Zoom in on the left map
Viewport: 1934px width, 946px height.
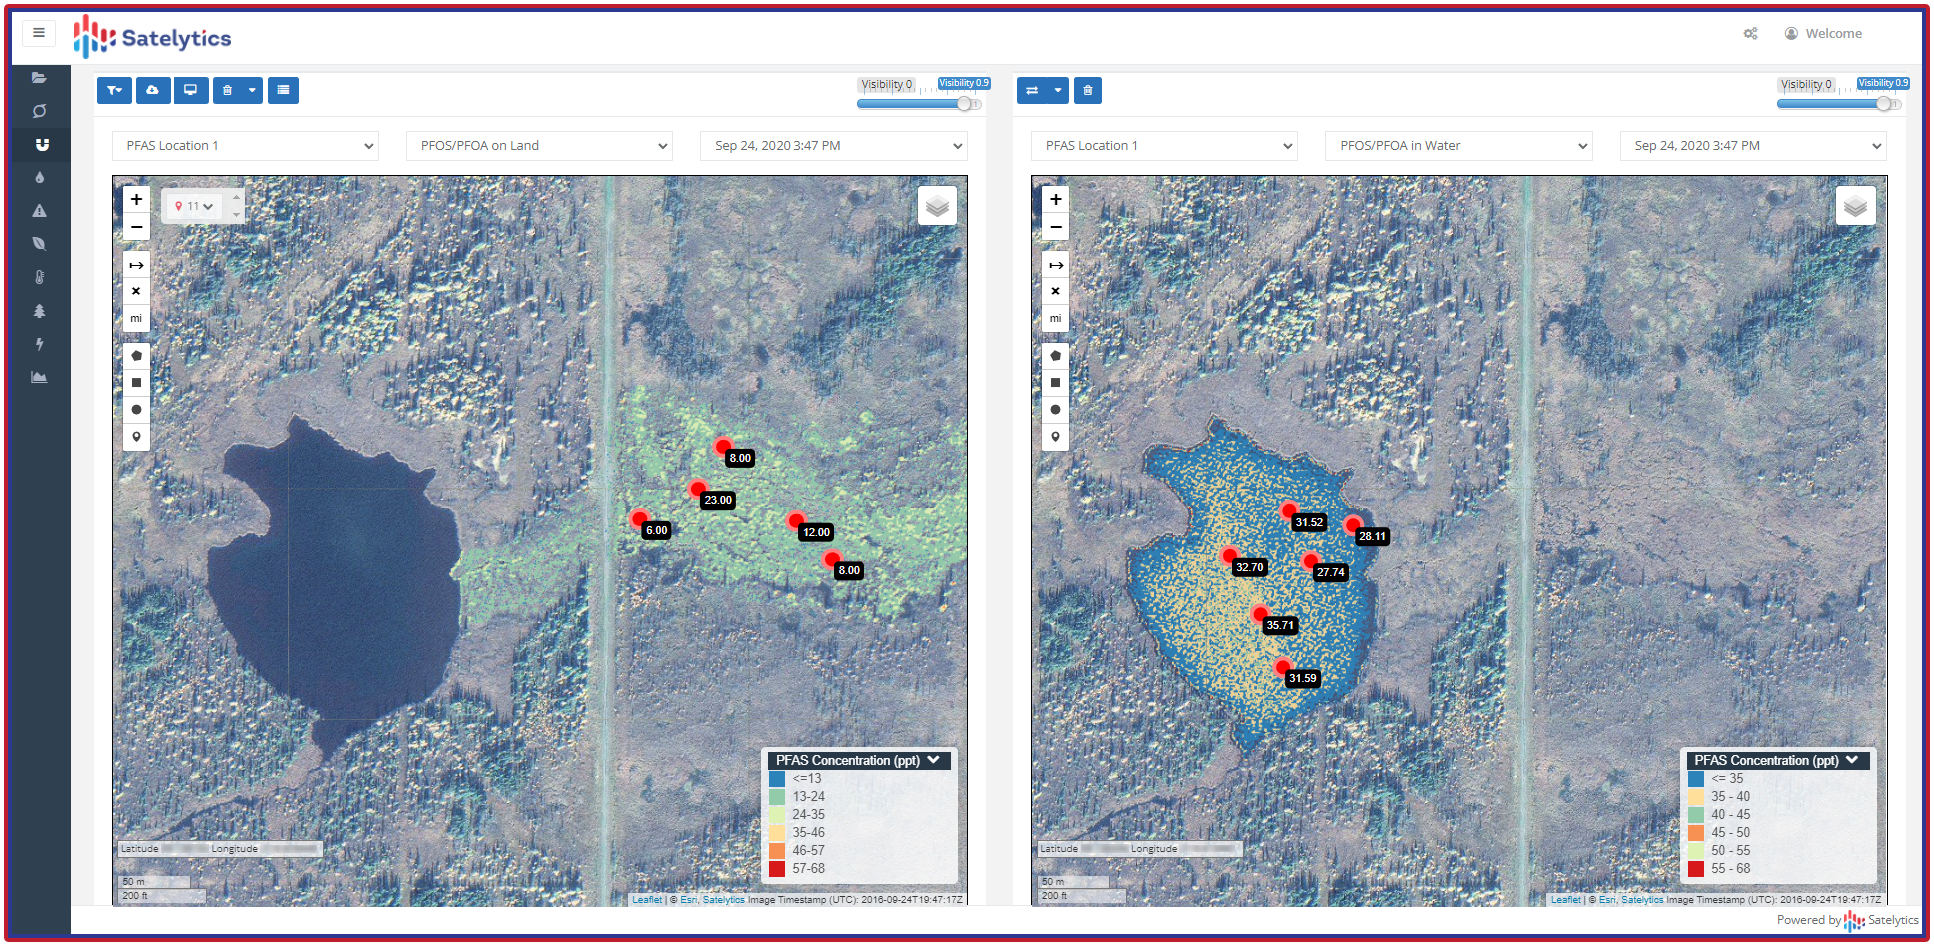point(137,200)
